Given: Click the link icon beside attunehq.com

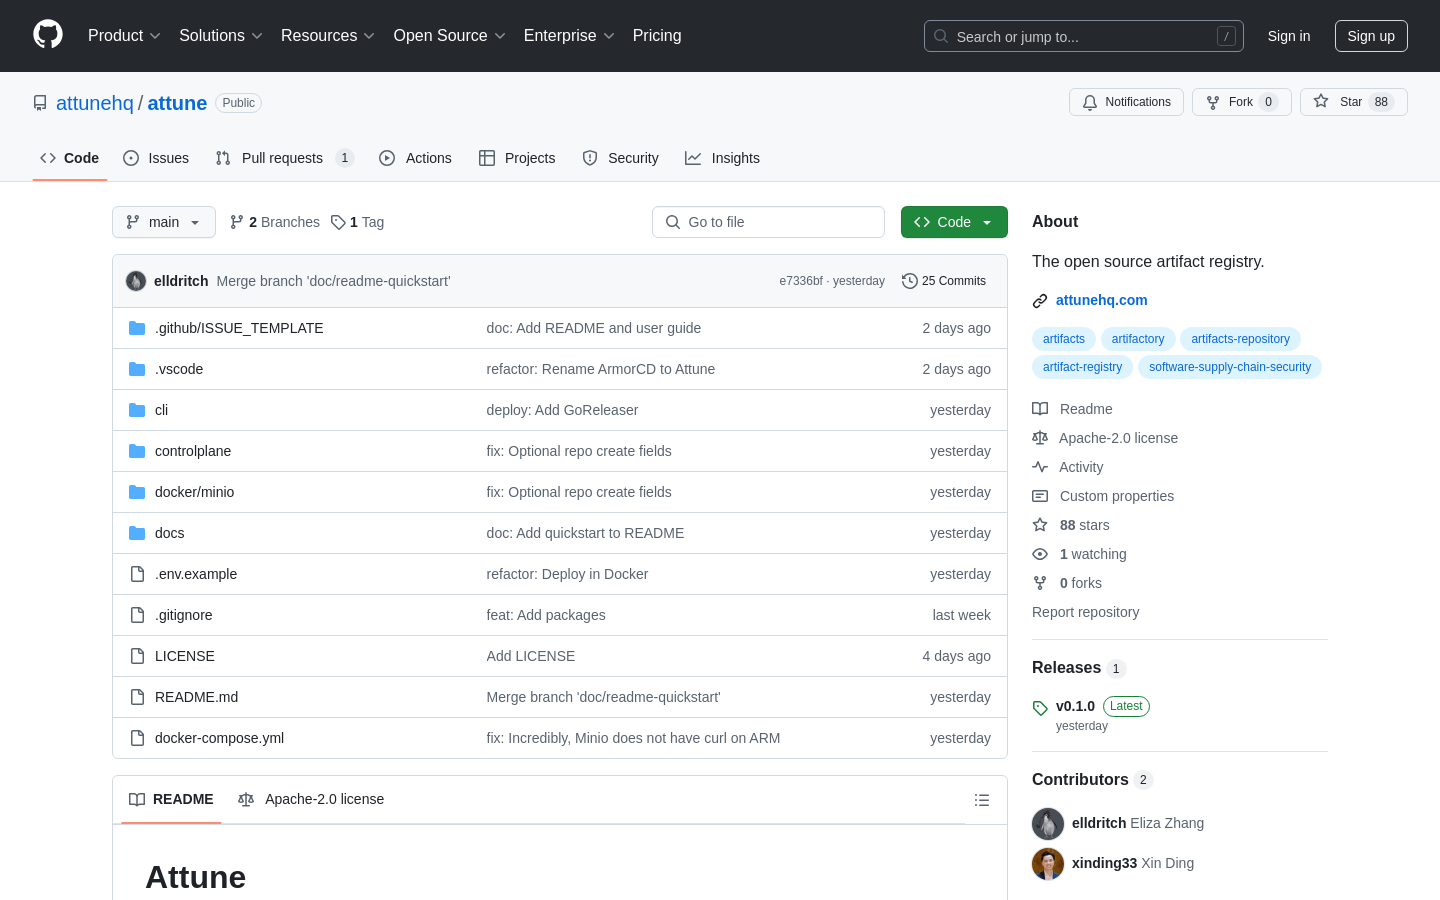Looking at the screenshot, I should pos(1040,301).
